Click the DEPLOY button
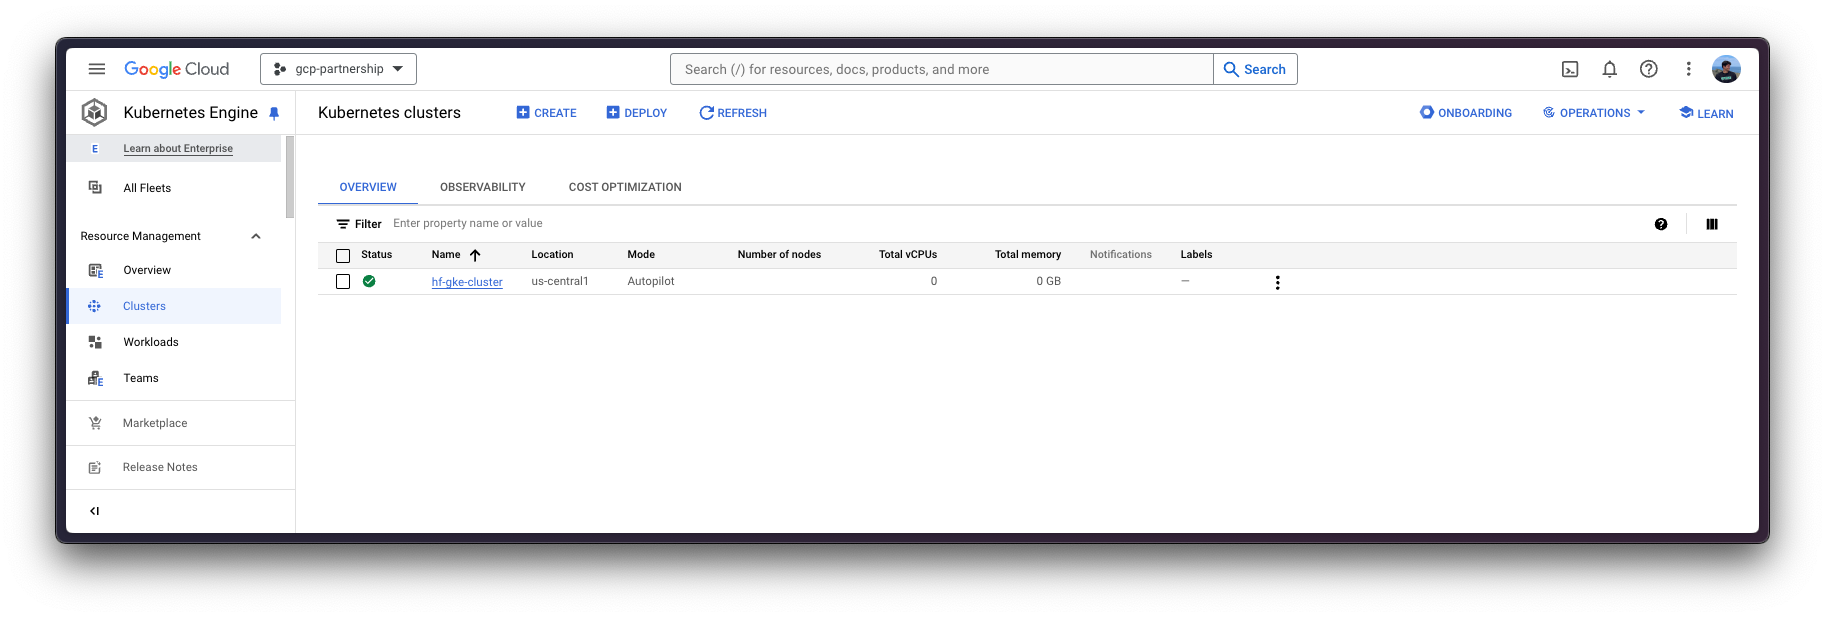Screen dimensions: 1825x617 click(x=636, y=113)
